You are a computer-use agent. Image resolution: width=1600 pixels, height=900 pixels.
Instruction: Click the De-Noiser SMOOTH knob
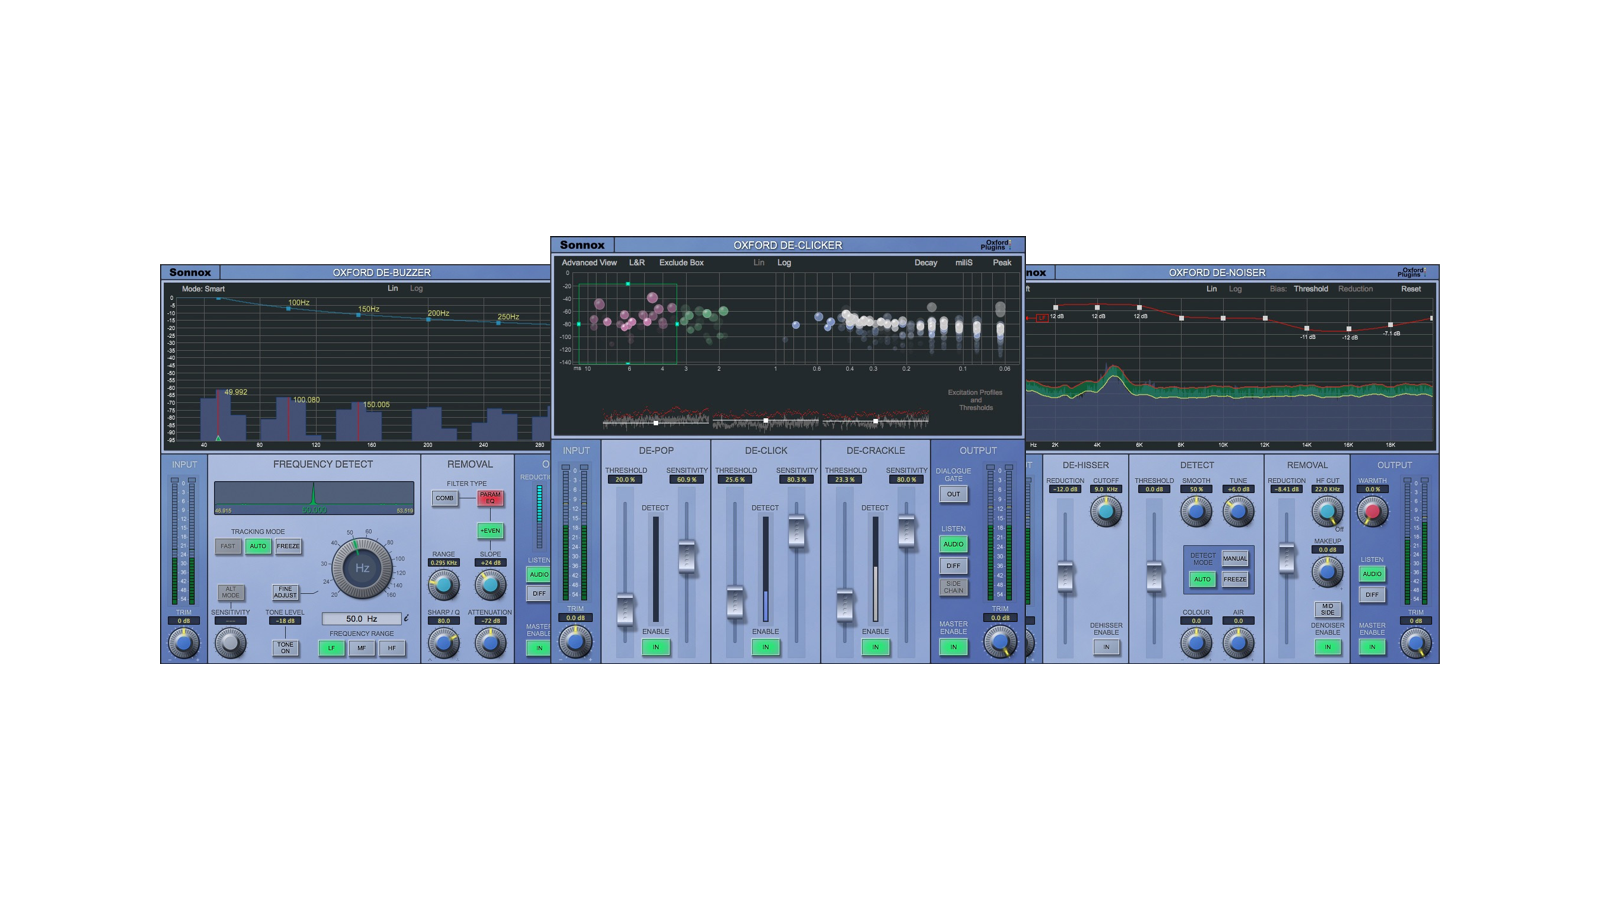(x=1196, y=511)
